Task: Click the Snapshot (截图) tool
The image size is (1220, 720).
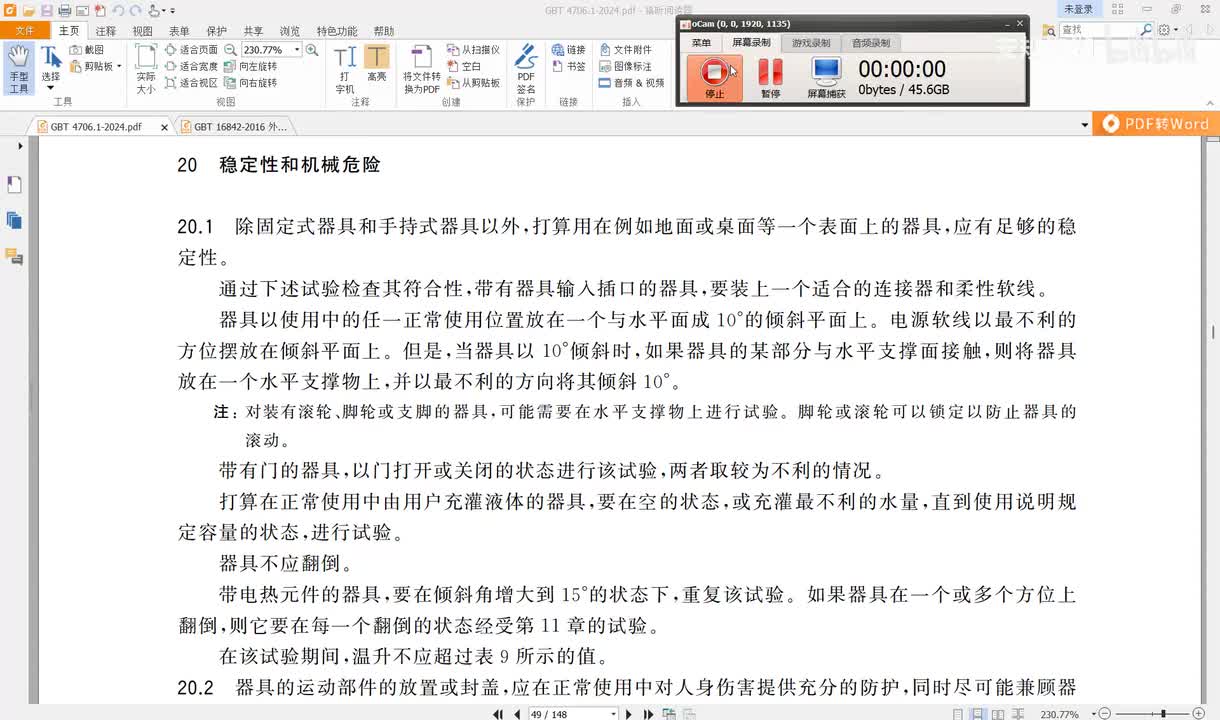Action: [87, 49]
